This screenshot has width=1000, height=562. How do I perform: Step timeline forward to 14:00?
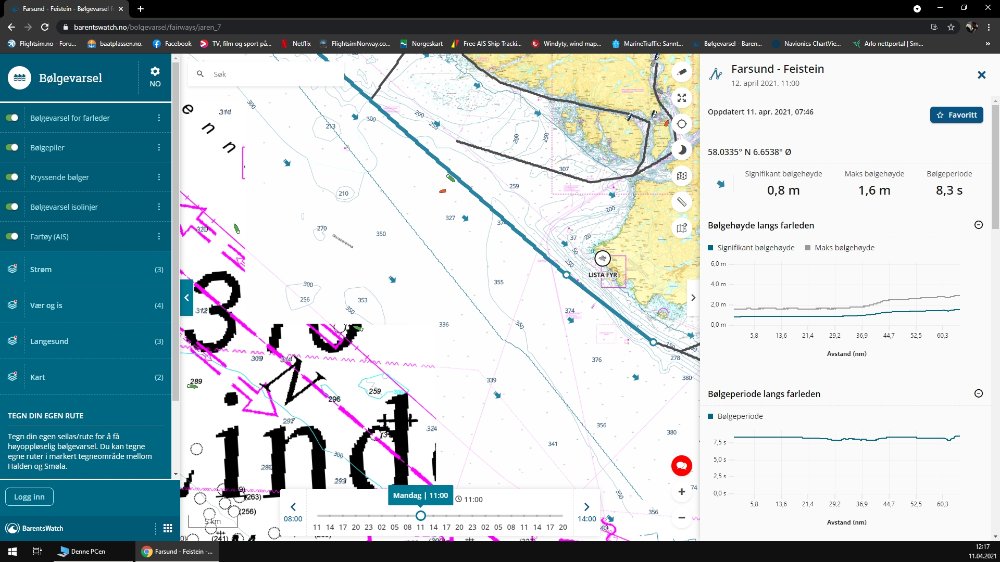click(x=587, y=512)
